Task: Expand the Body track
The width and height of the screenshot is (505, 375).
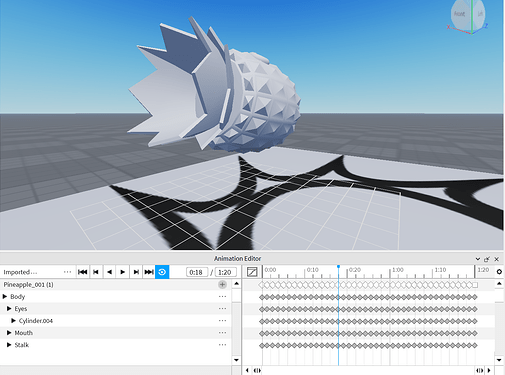Action: (x=5, y=296)
